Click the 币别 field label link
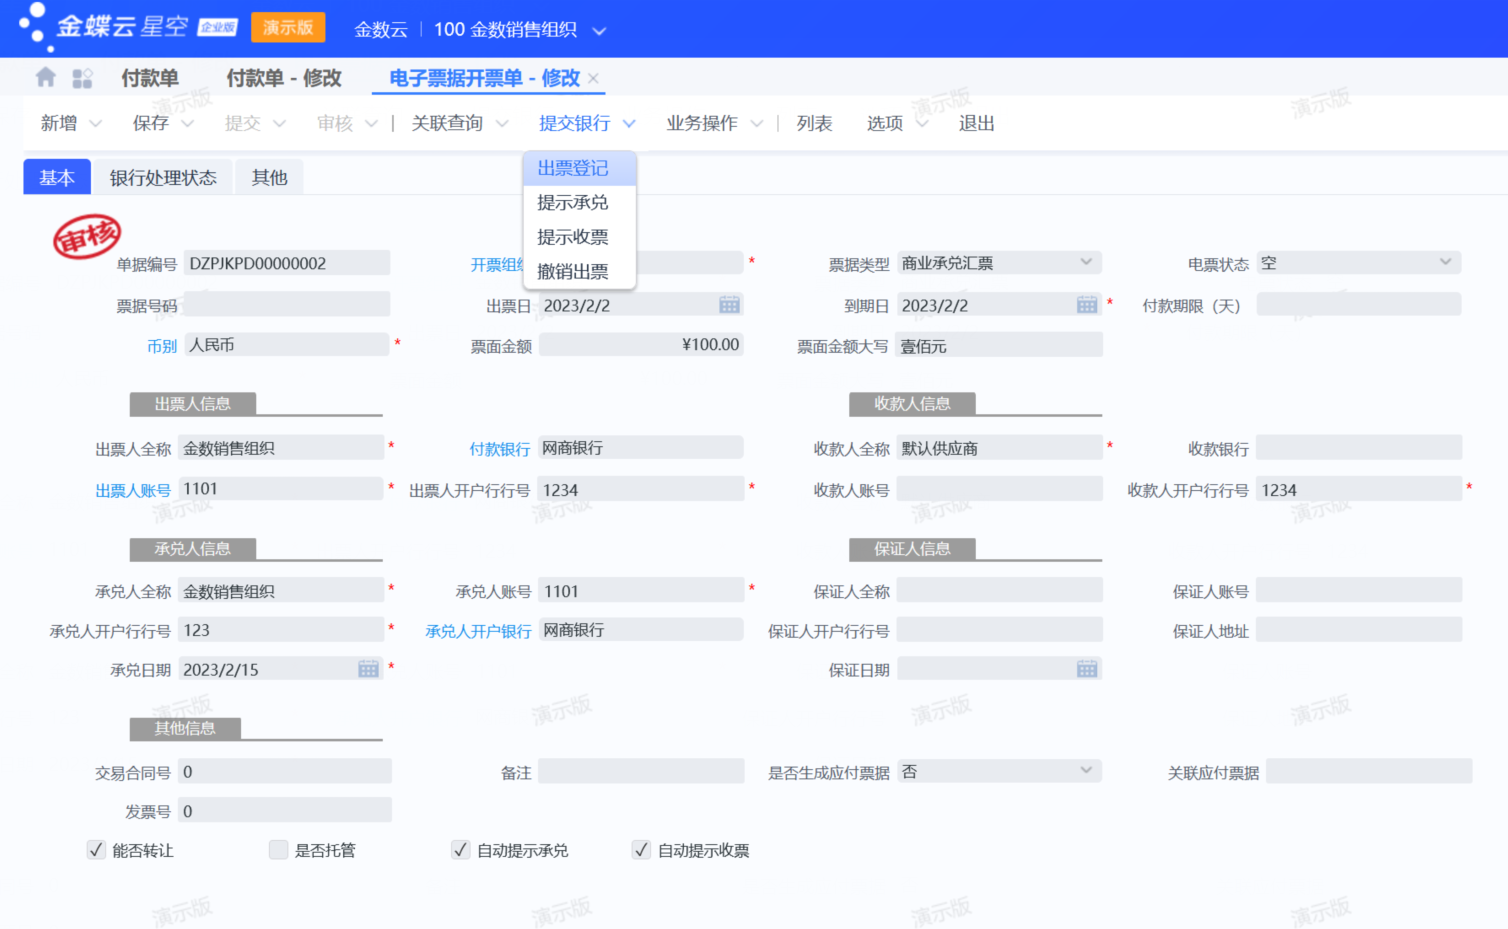This screenshot has height=929, width=1508. coord(162,346)
